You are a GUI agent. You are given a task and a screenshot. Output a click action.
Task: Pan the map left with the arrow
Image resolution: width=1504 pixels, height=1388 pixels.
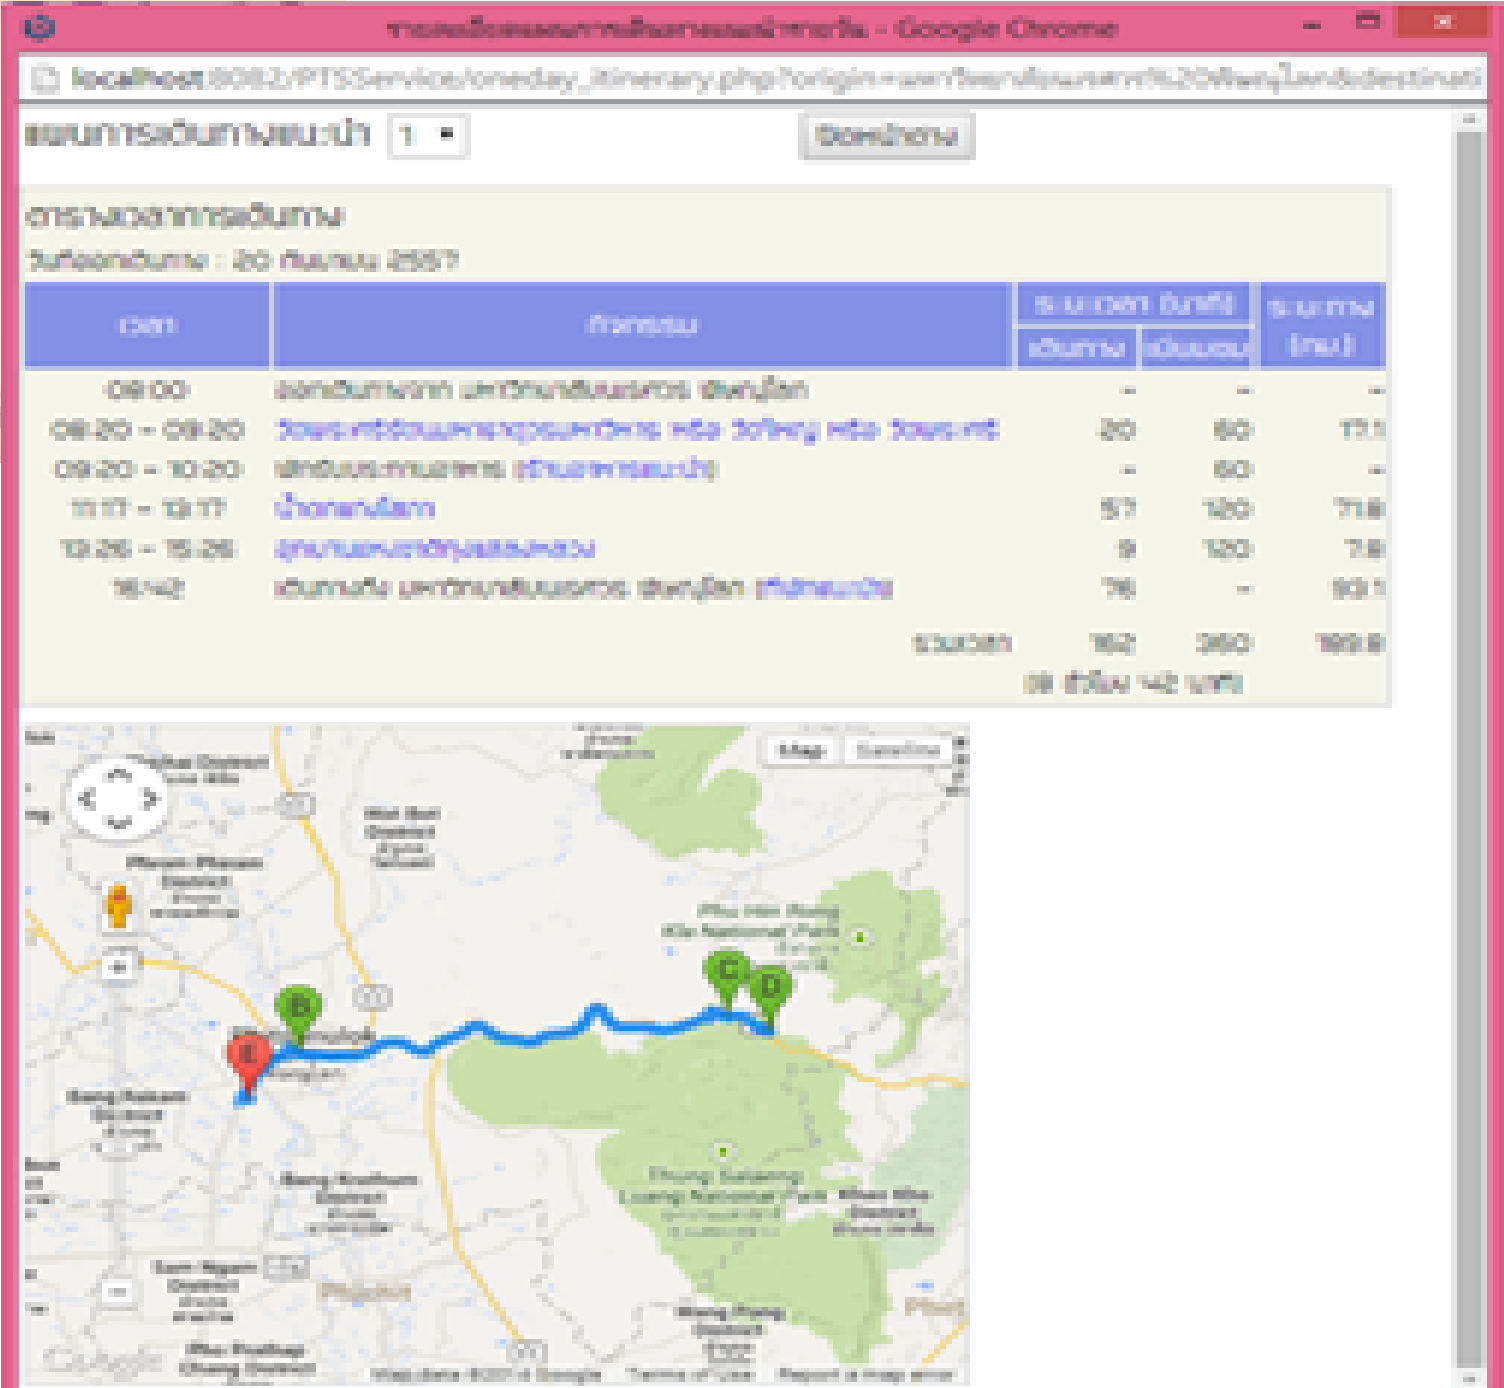coord(87,798)
